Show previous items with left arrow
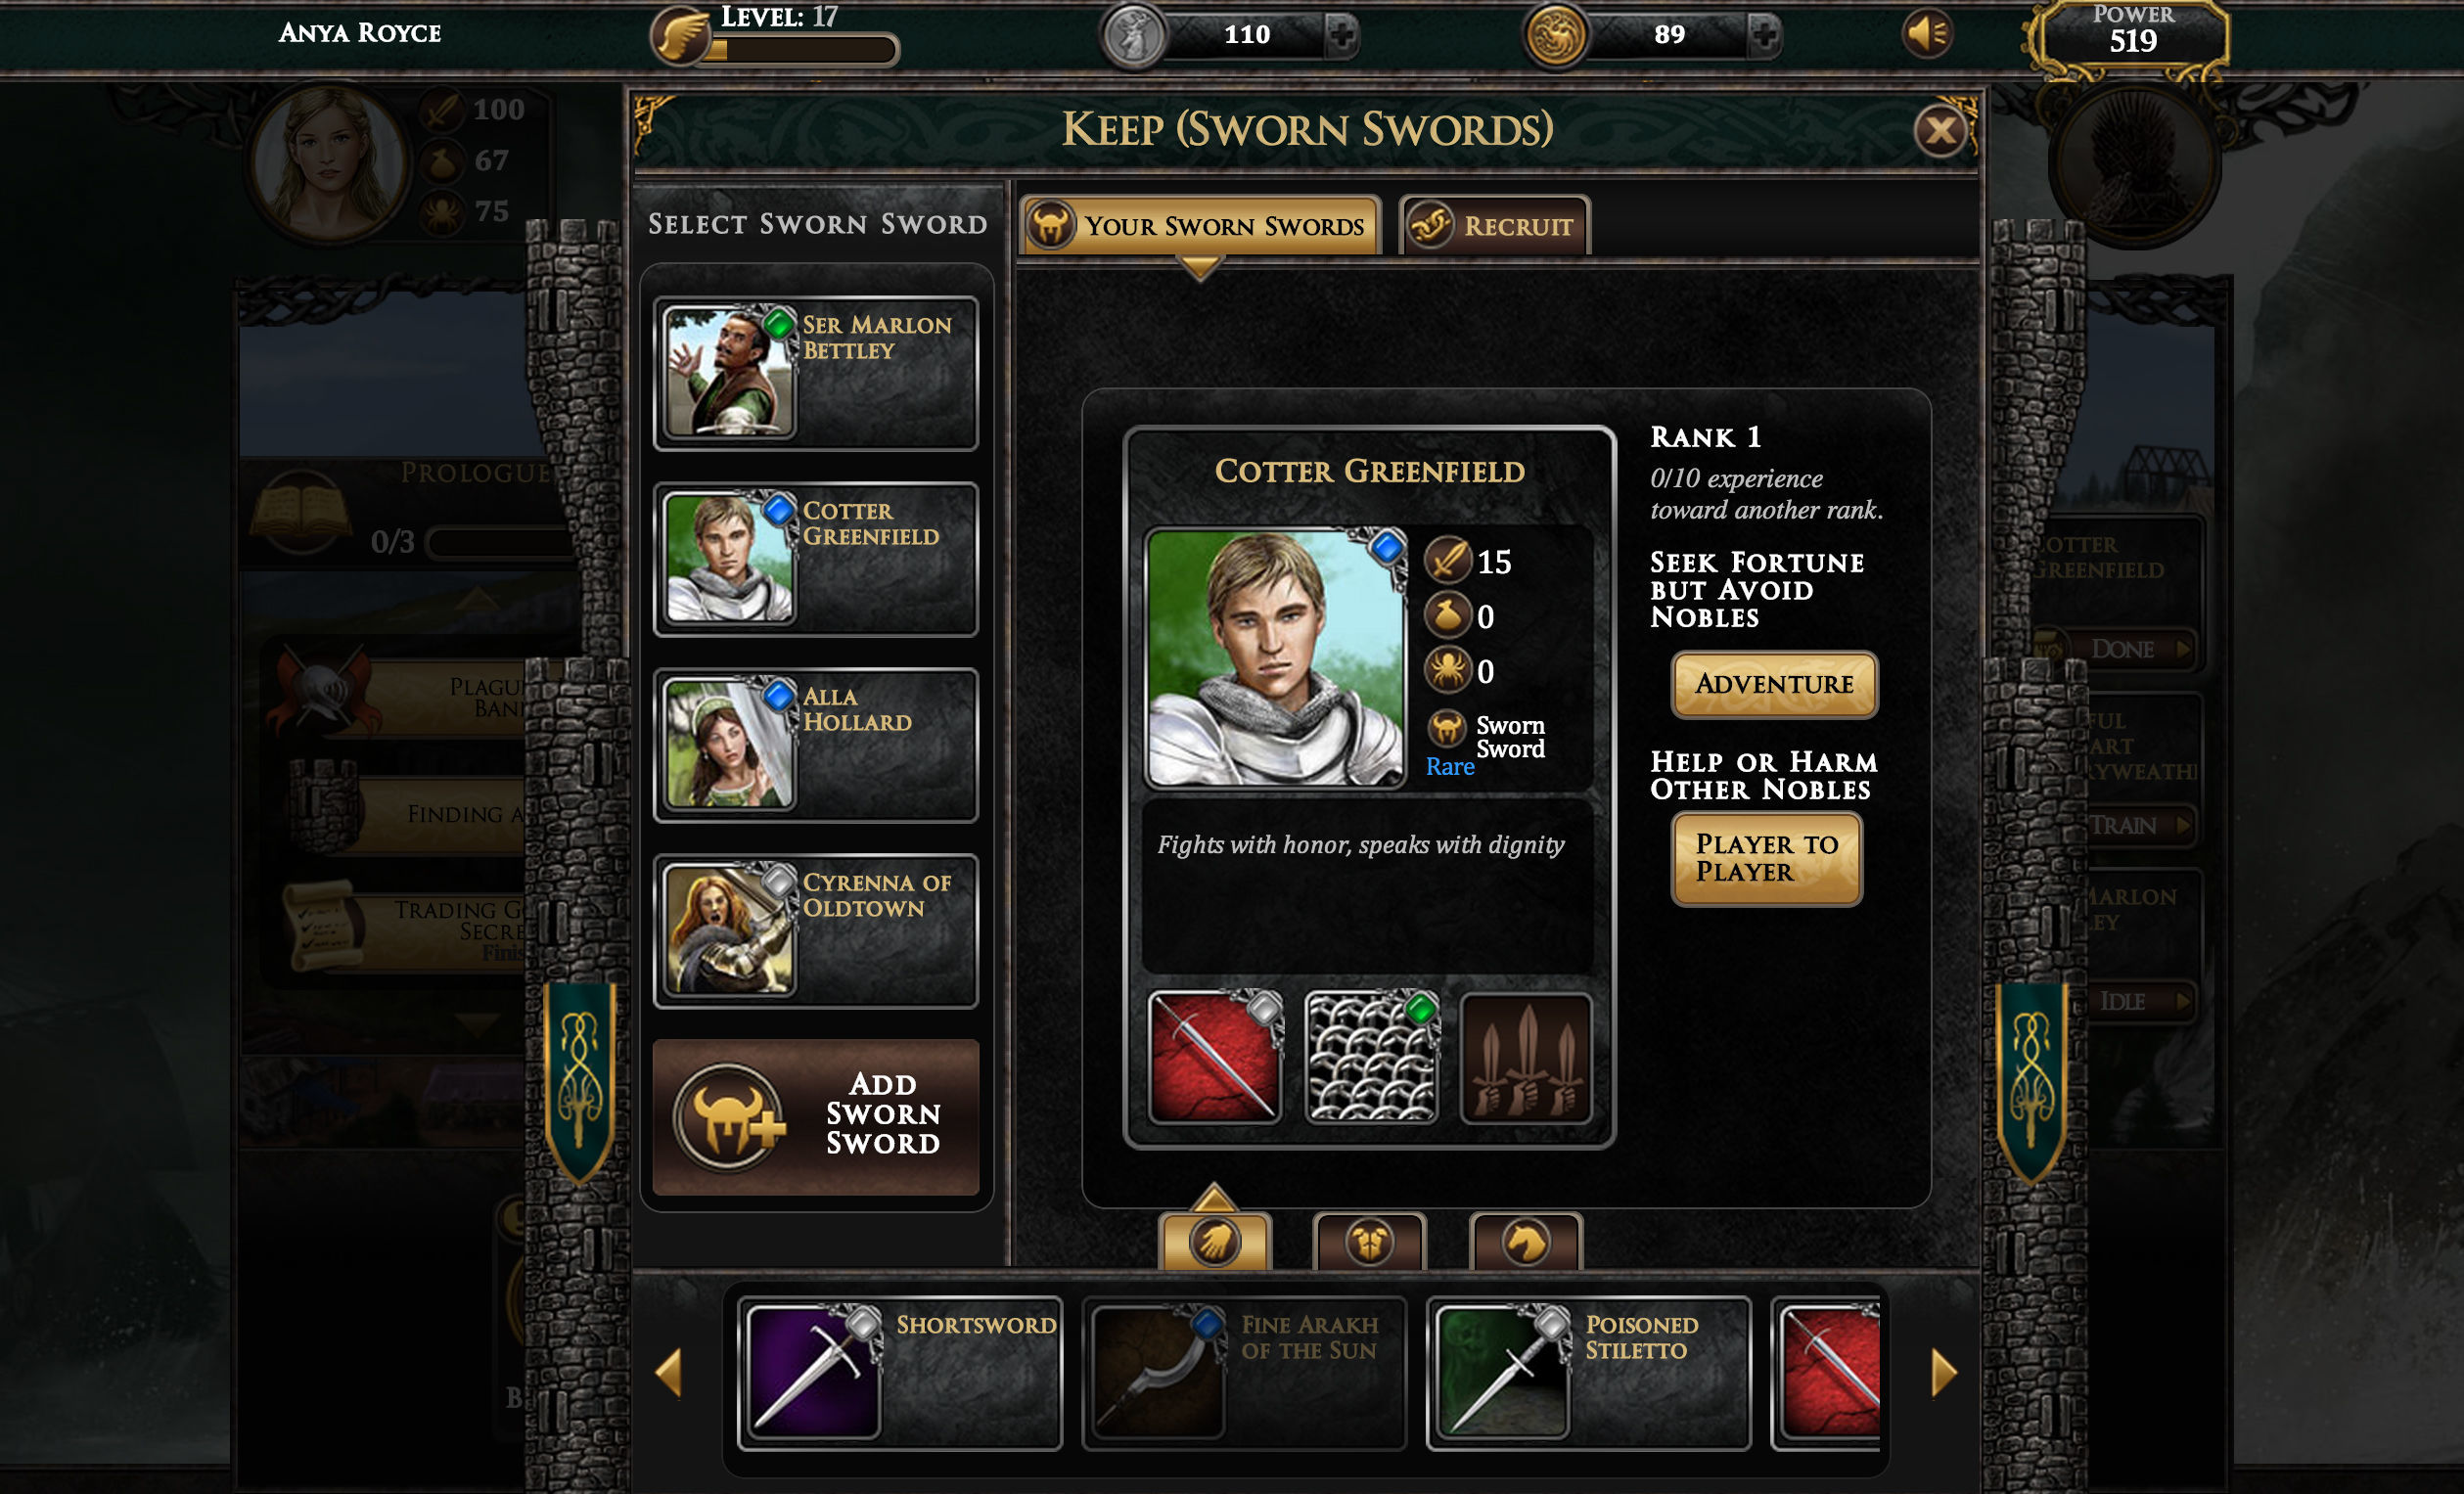The width and height of the screenshot is (2464, 1494). pos(669,1372)
